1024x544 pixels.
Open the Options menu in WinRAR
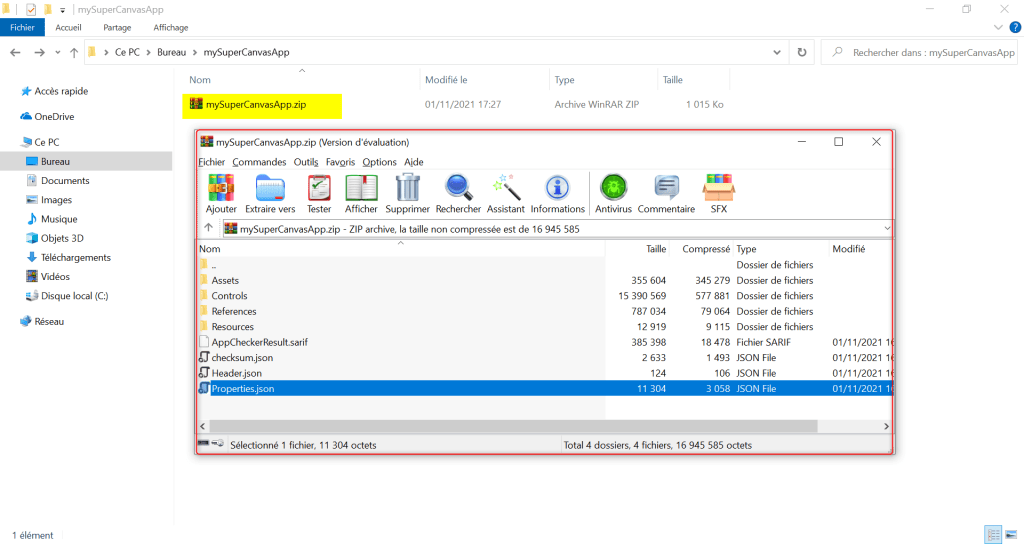click(379, 162)
